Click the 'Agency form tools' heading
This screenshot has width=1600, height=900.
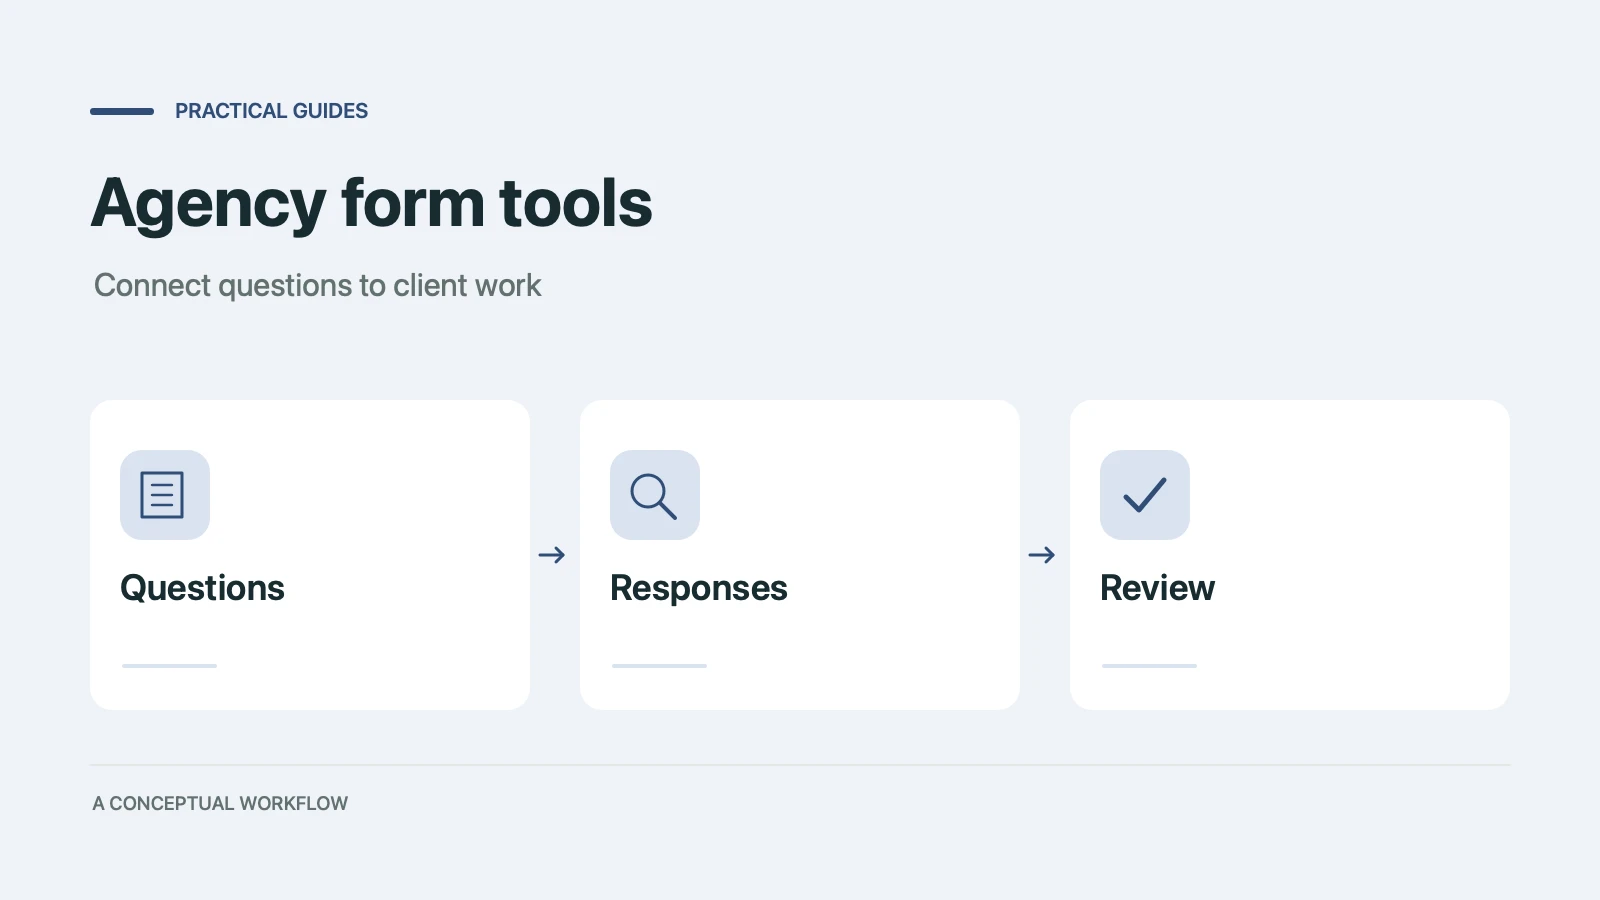372,204
